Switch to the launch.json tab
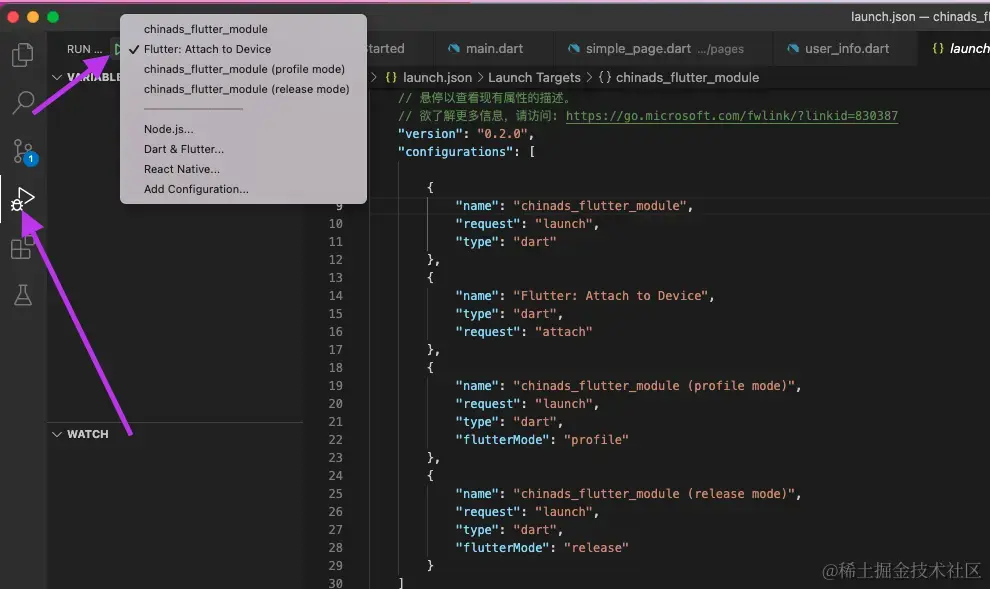Screen dimensions: 990x589 coord(965,48)
